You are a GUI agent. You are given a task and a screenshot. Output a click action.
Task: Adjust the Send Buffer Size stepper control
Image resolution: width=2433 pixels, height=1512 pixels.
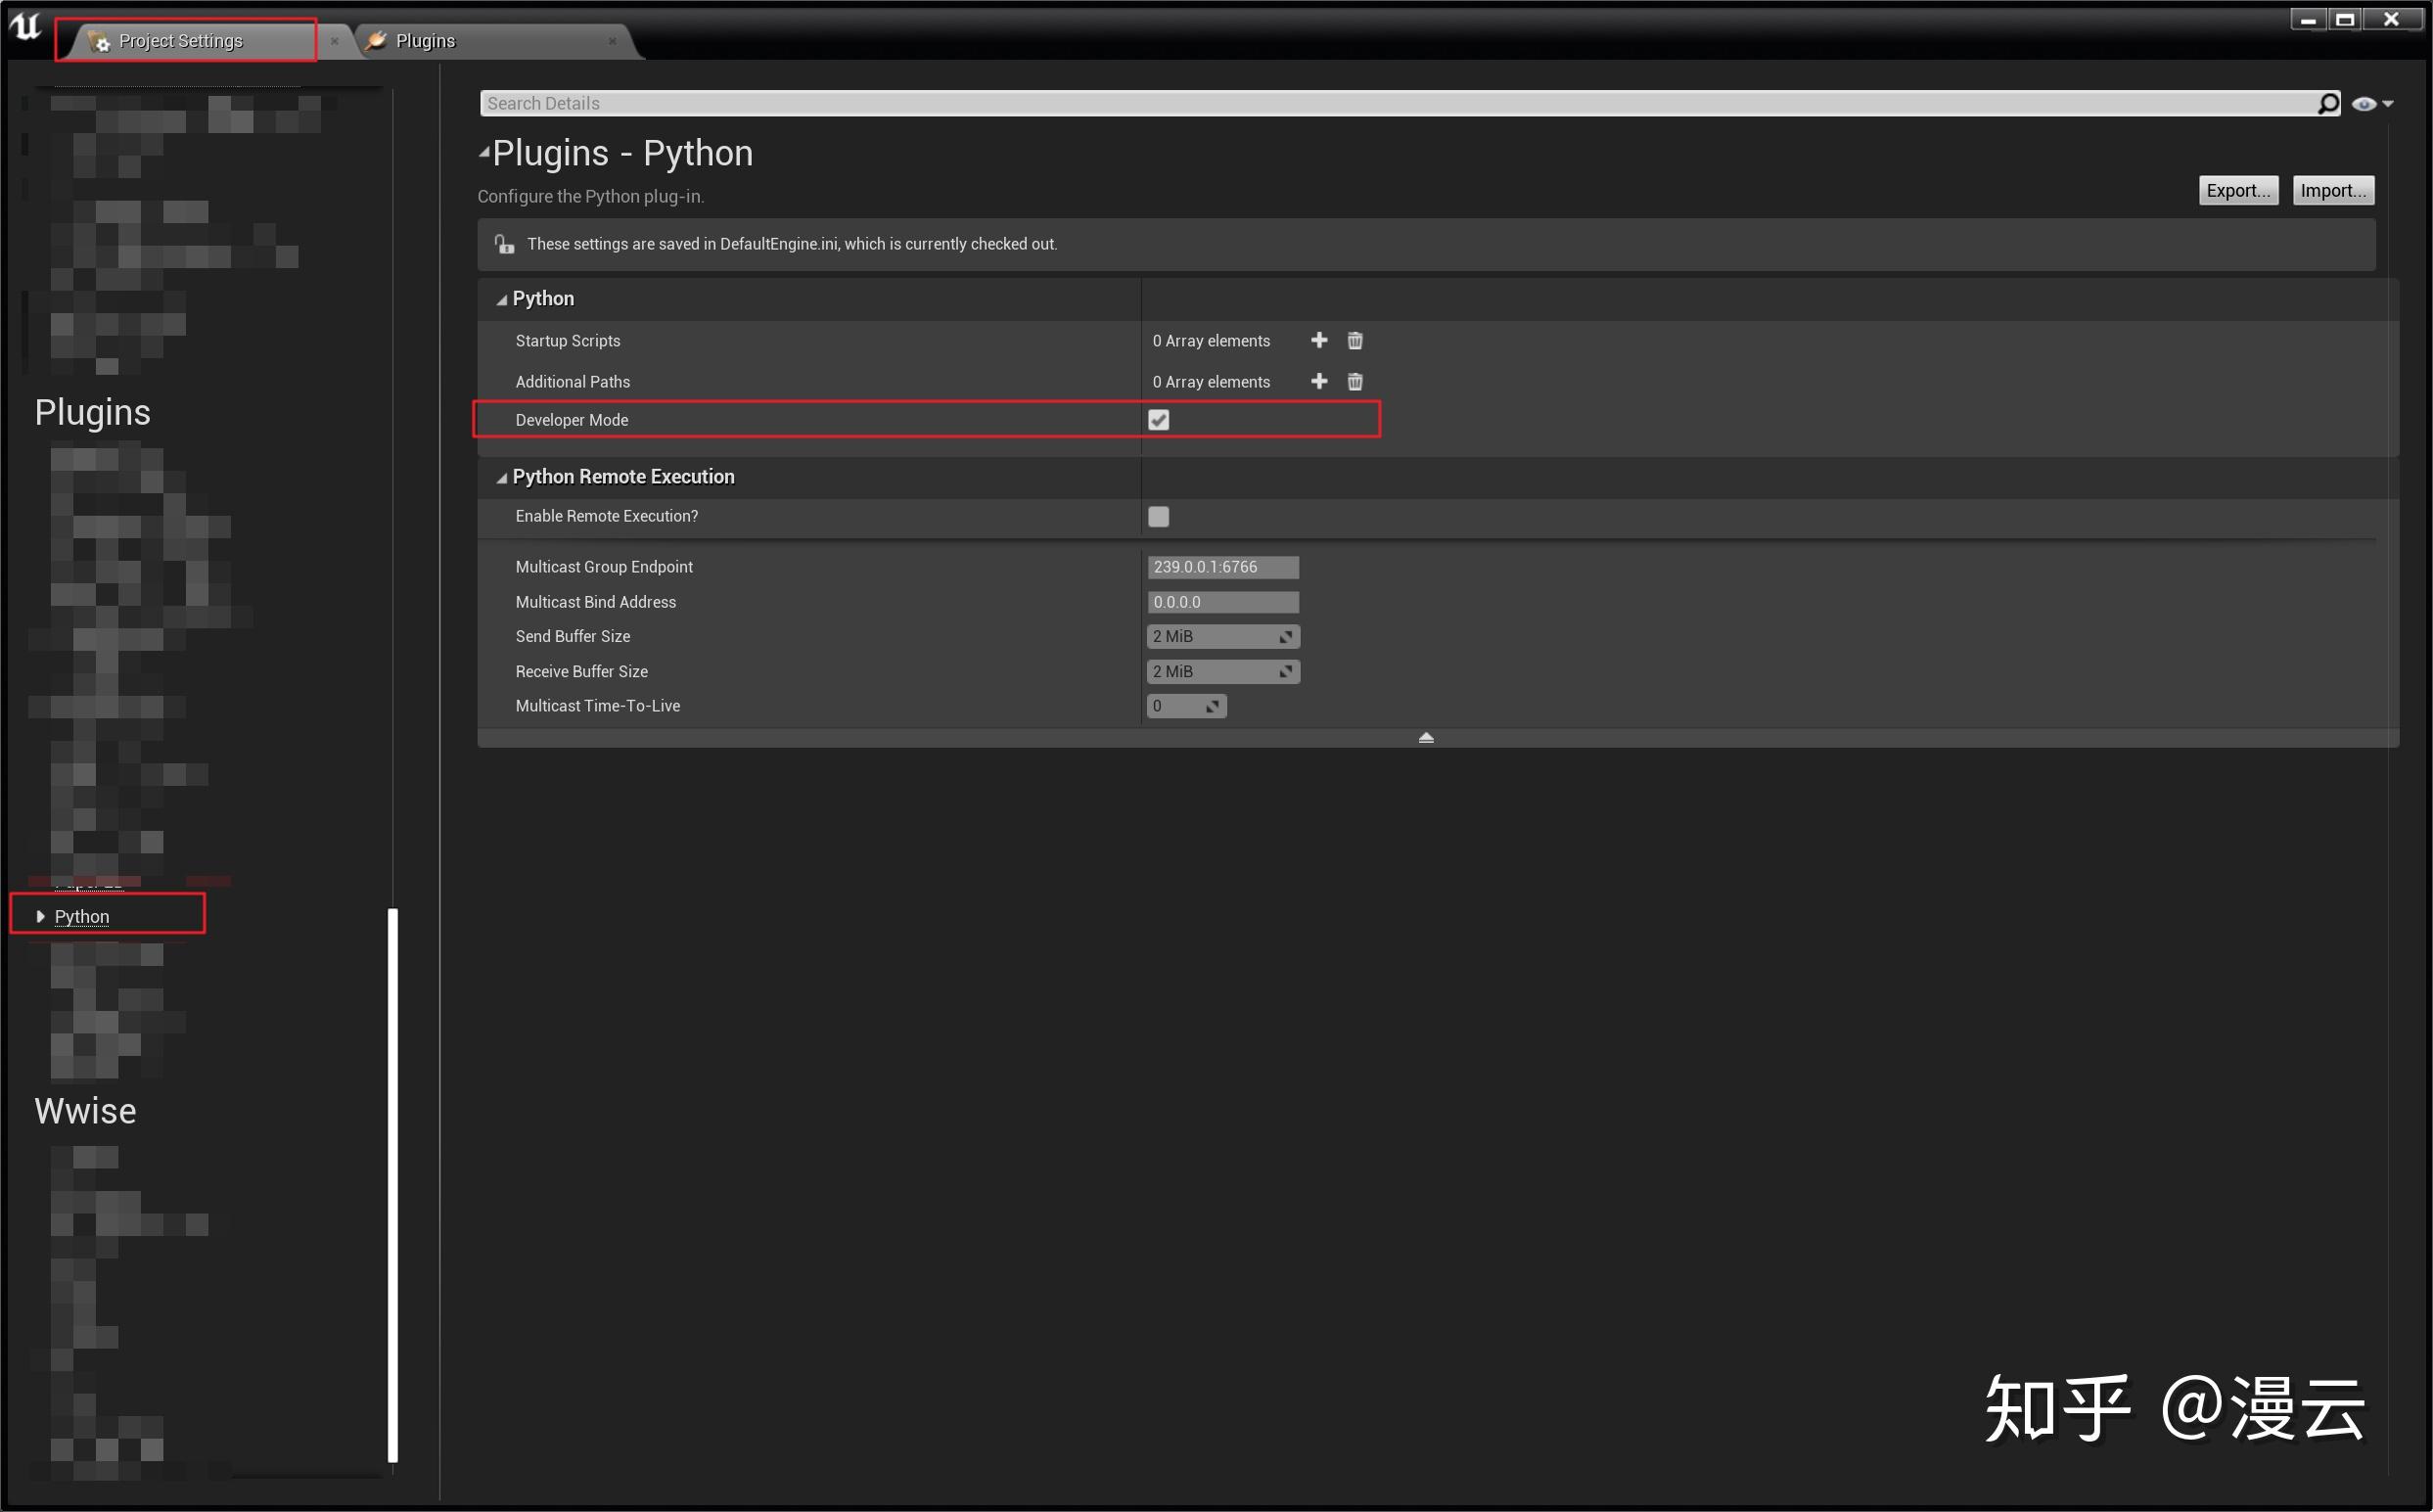1288,636
